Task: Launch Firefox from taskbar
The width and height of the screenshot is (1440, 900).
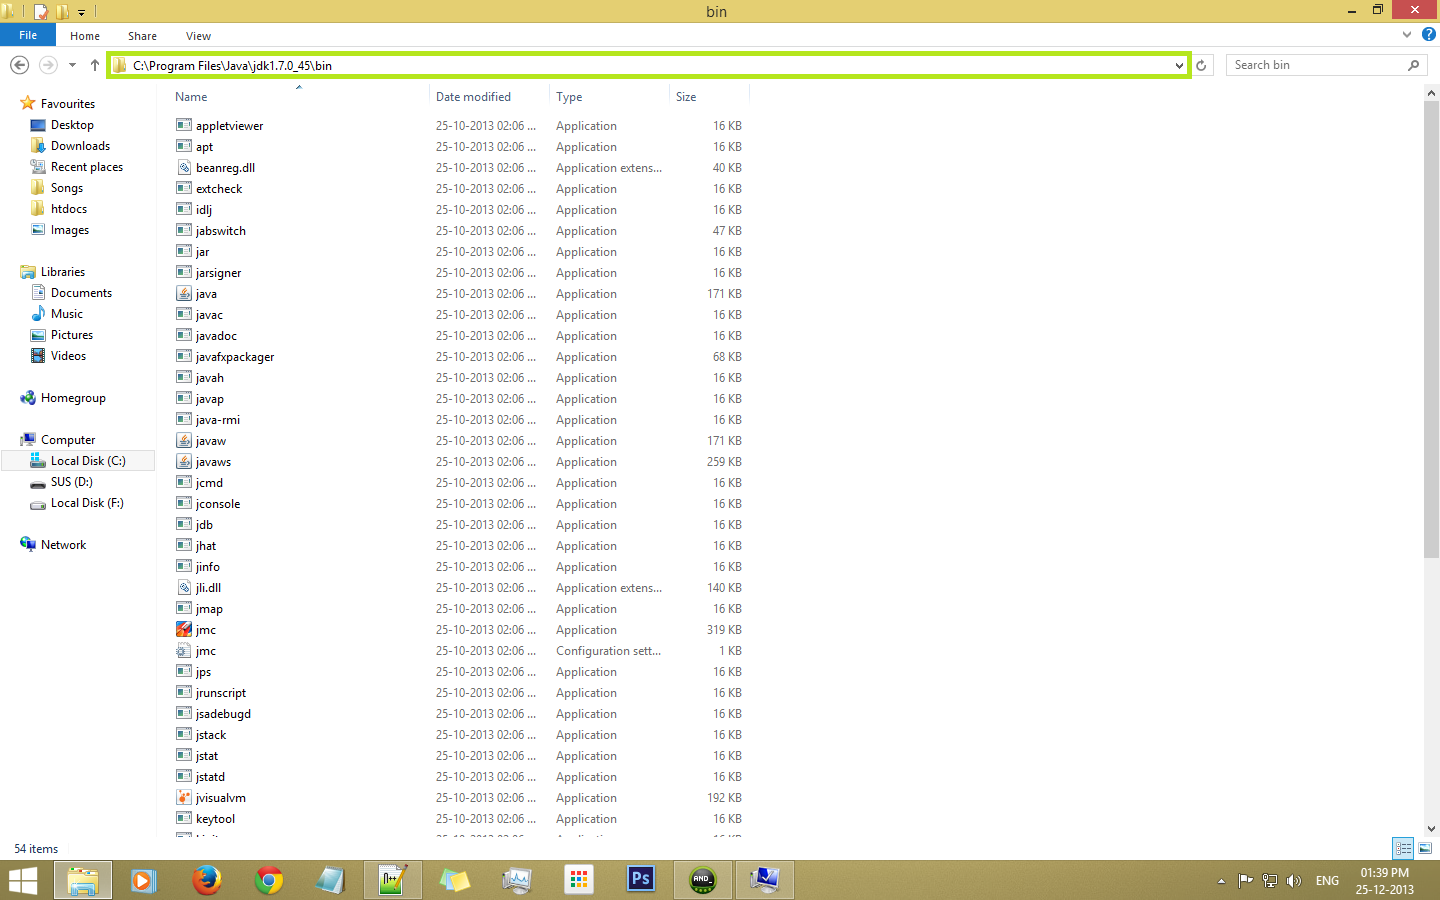Action: (207, 880)
